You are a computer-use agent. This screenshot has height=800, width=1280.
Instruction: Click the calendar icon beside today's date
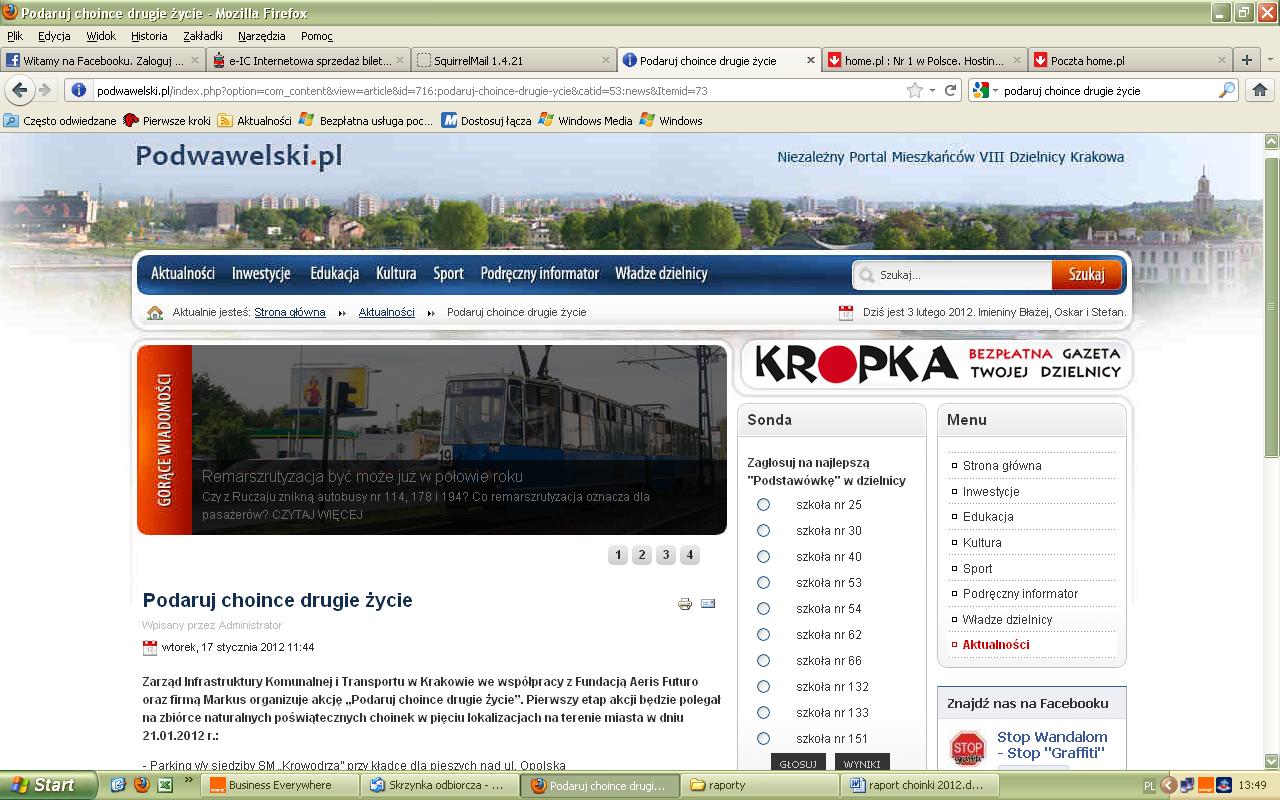(846, 312)
